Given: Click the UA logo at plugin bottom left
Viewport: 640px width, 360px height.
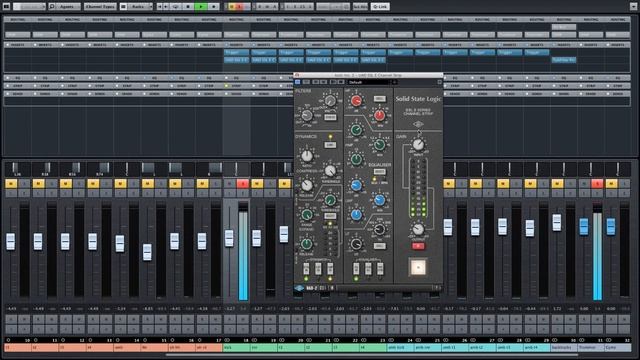Looking at the screenshot, I should tap(300, 288).
